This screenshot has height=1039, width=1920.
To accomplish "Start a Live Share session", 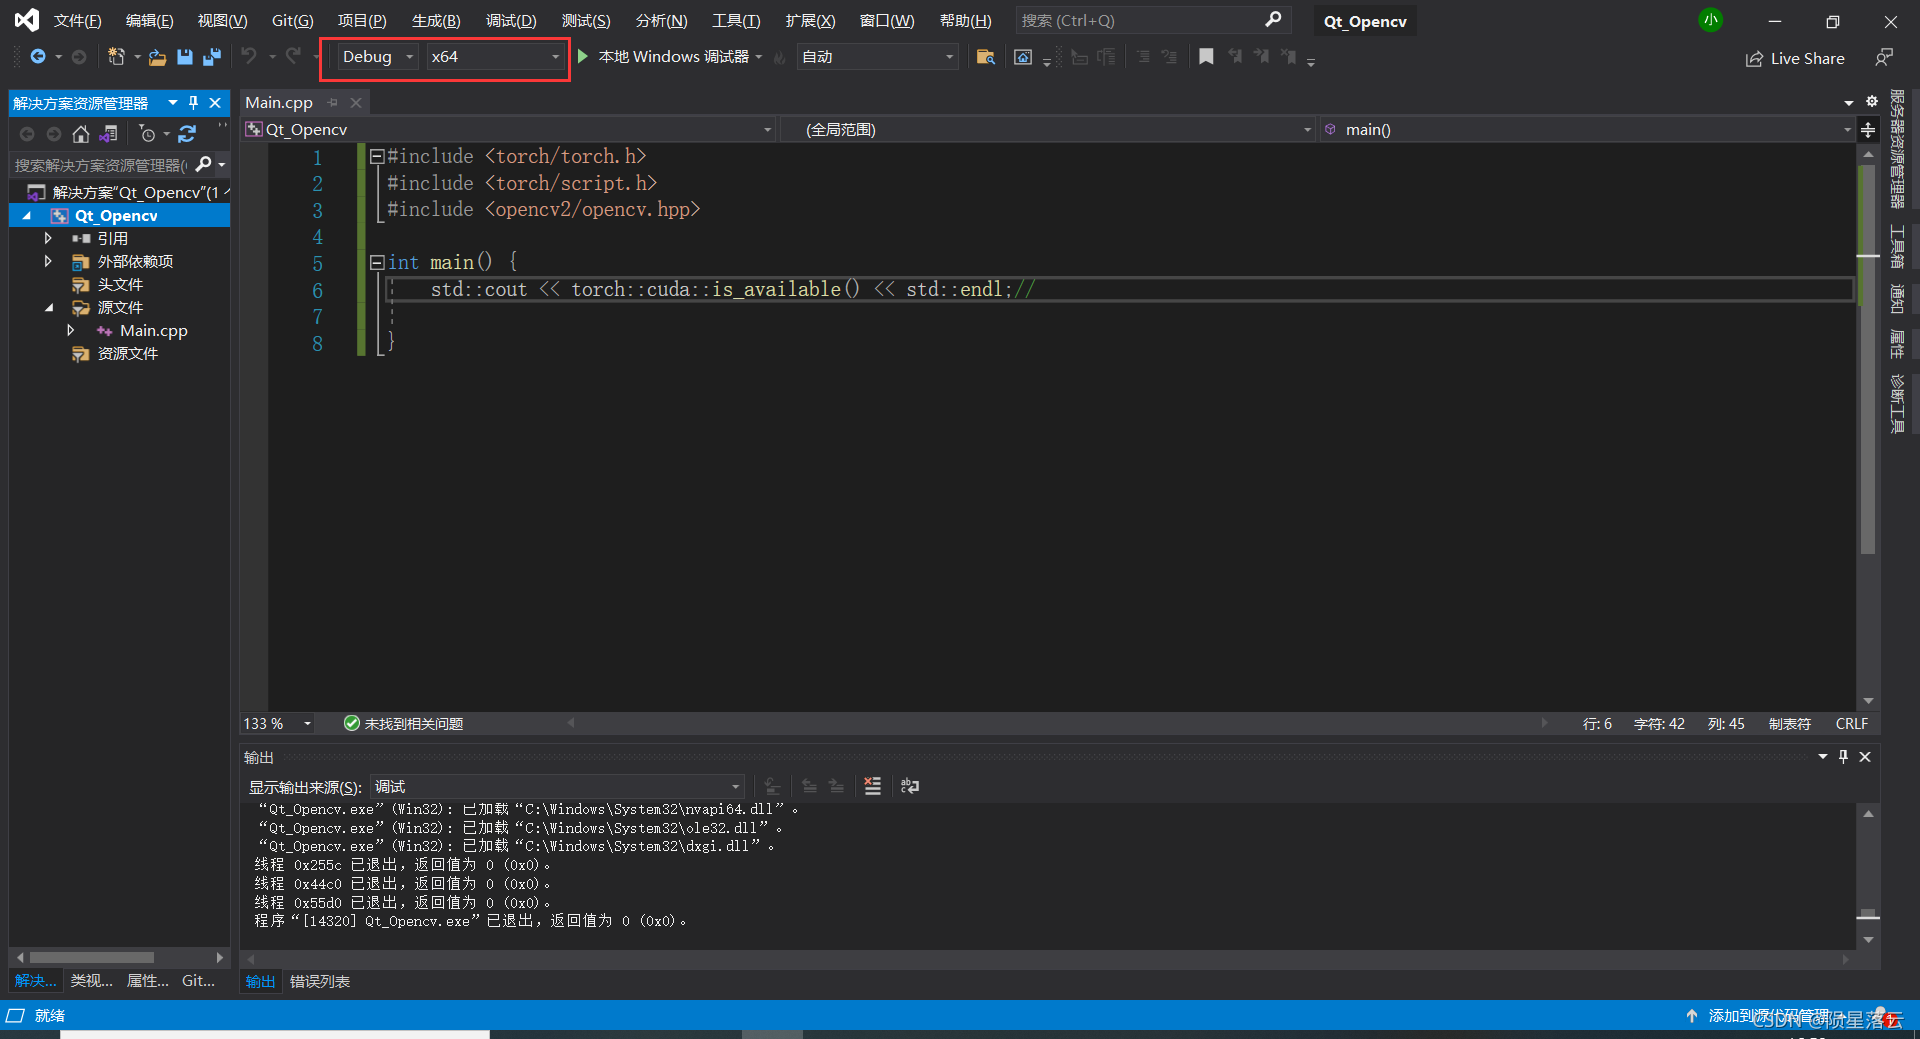I will tap(1795, 57).
